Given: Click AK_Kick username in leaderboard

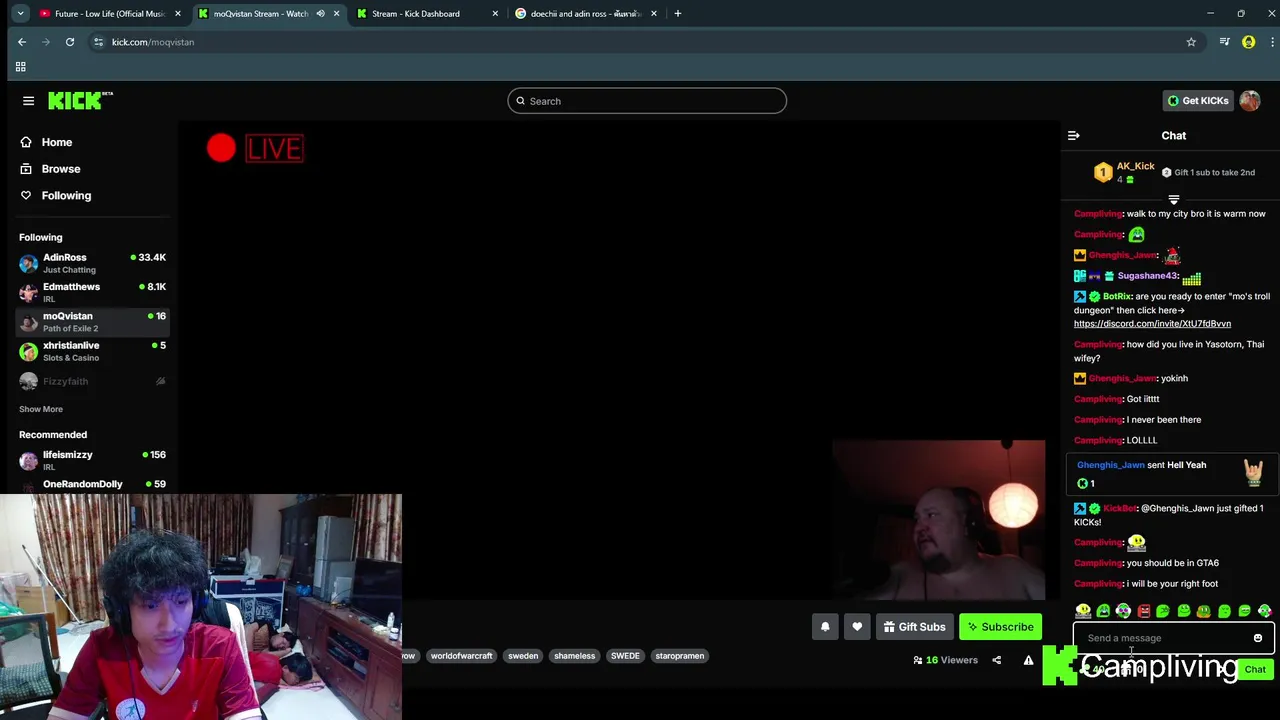Looking at the screenshot, I should pos(1135,166).
